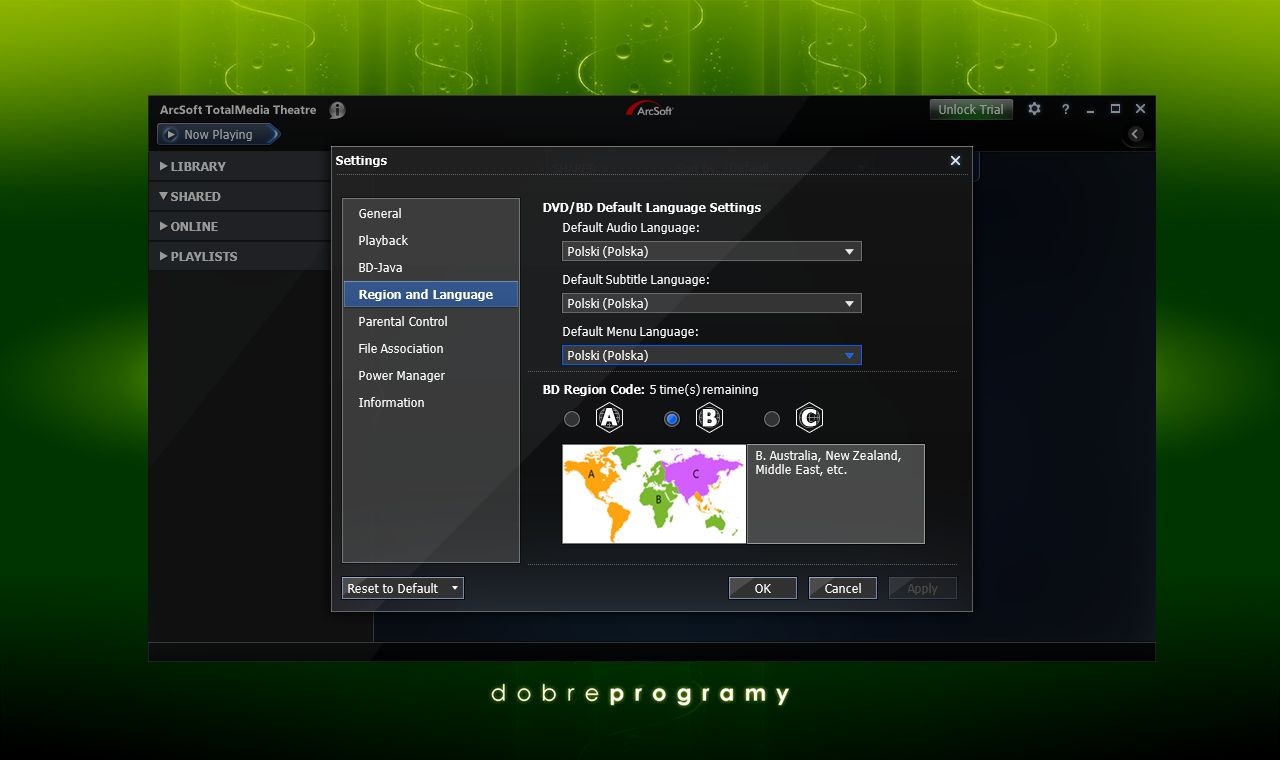Open General settings category
This screenshot has height=760, width=1280.
431,213
